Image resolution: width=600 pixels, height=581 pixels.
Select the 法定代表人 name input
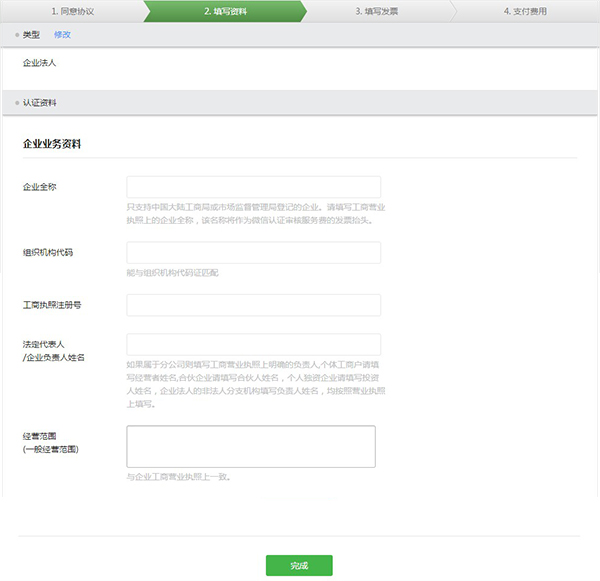click(253, 344)
